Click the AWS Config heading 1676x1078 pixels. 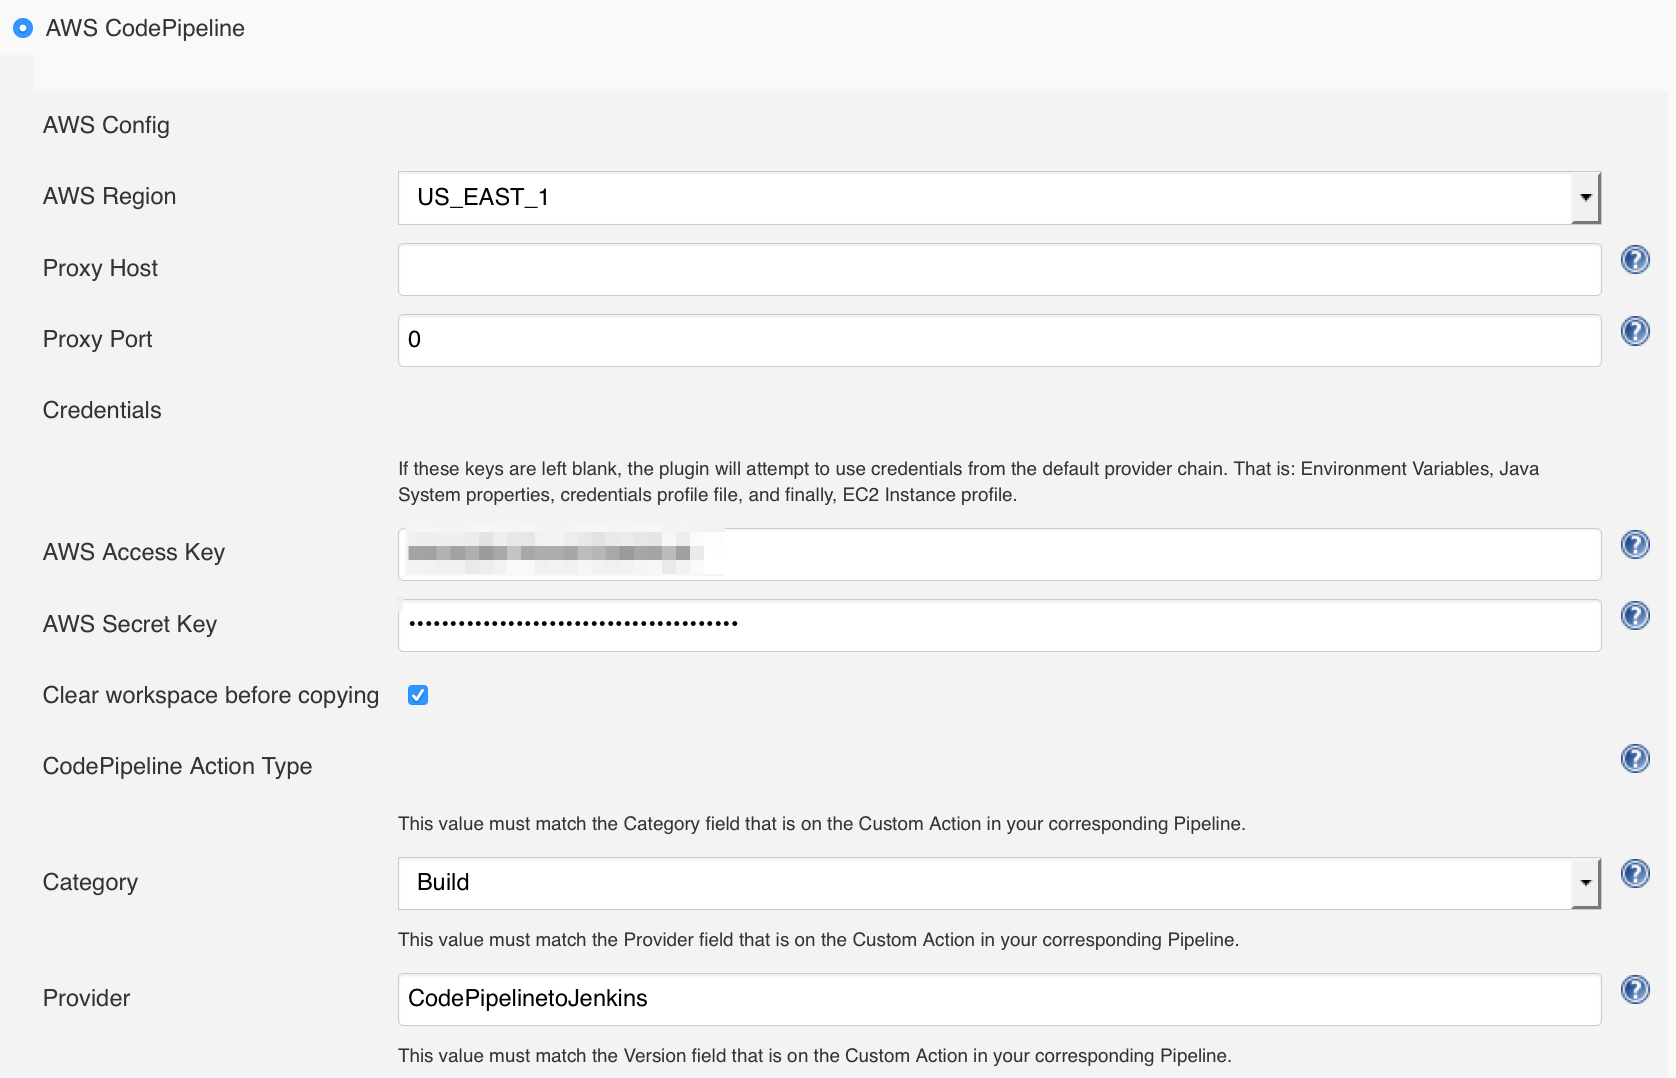pyautogui.click(x=106, y=125)
